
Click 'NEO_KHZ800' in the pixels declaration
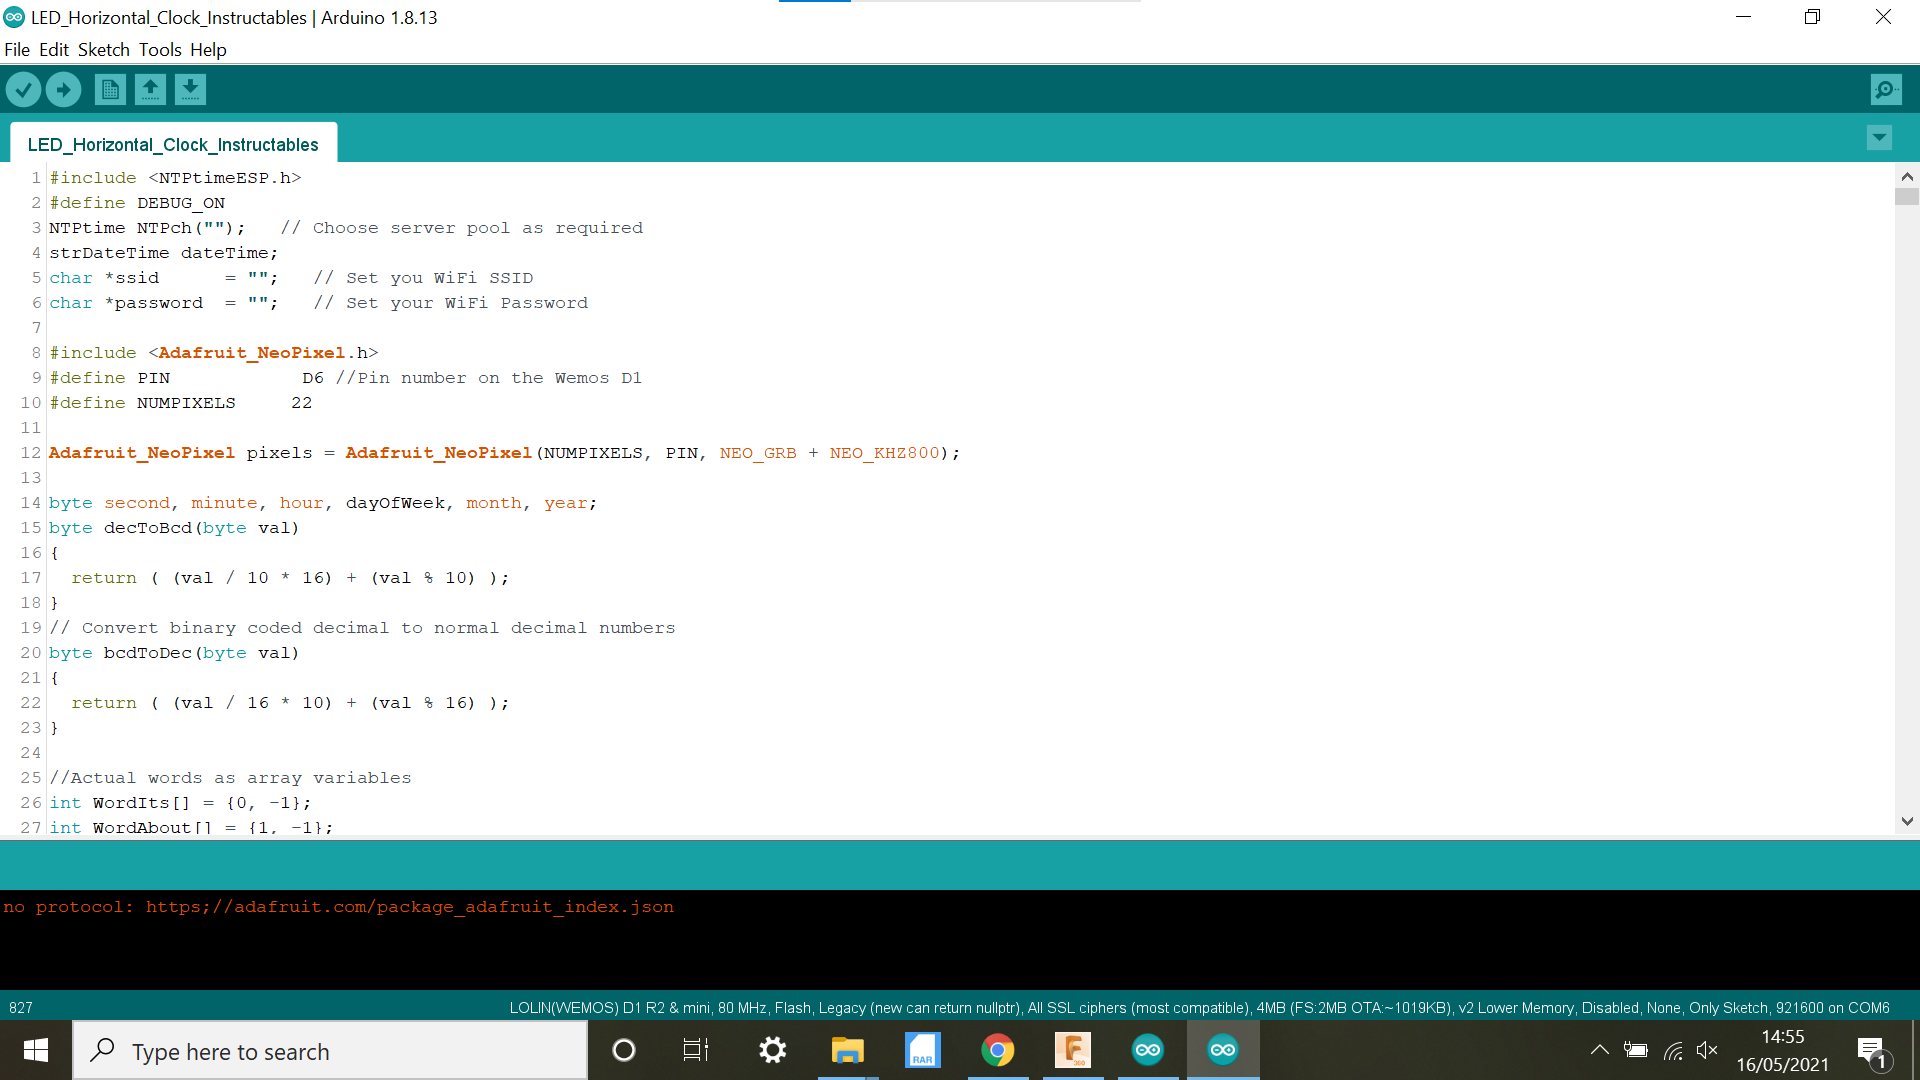tap(885, 453)
